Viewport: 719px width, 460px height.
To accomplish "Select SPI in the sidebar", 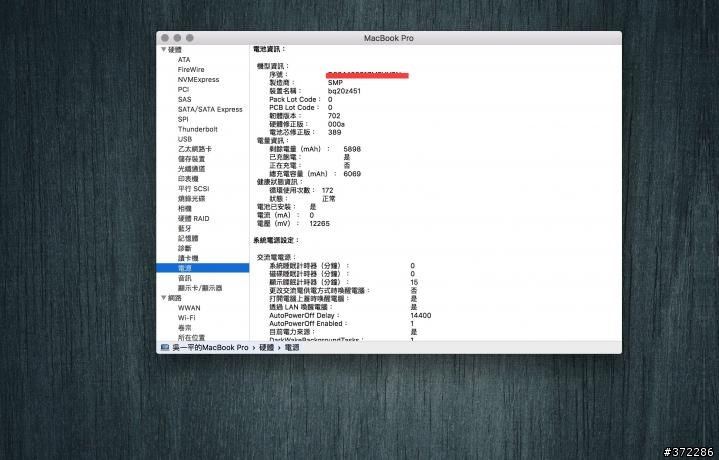I will [183, 119].
